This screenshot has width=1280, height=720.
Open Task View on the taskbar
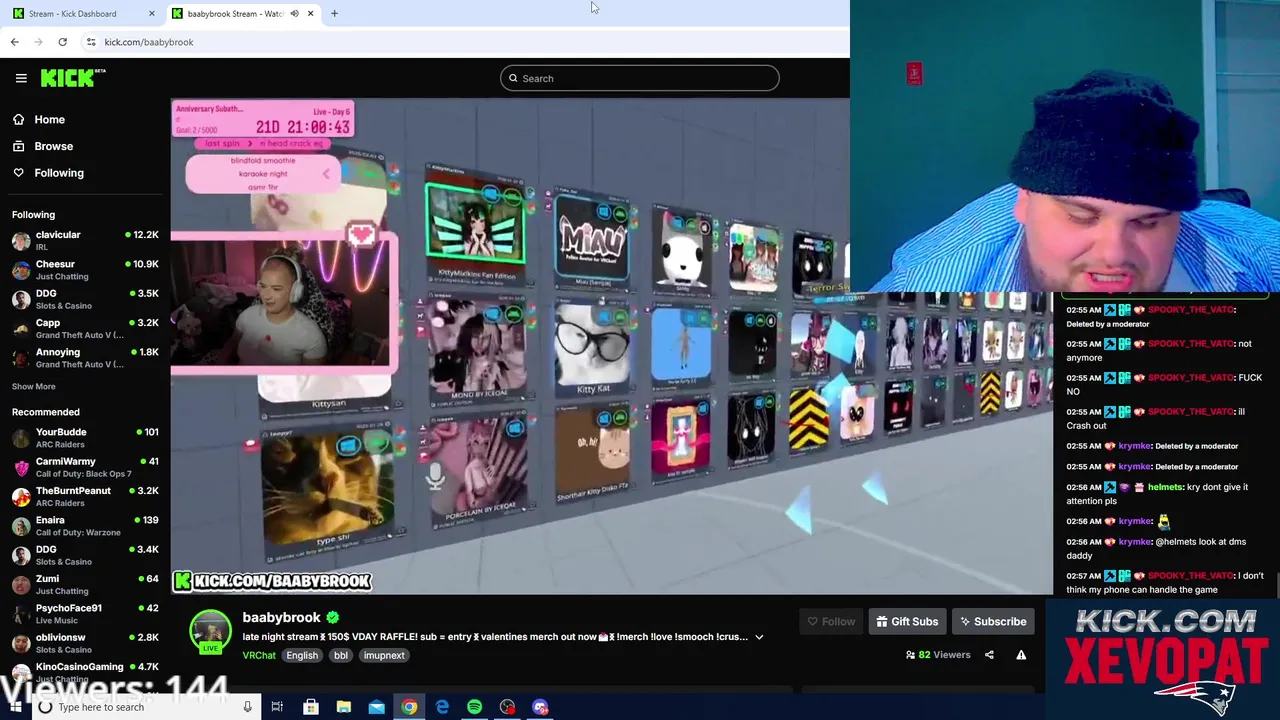click(x=277, y=707)
